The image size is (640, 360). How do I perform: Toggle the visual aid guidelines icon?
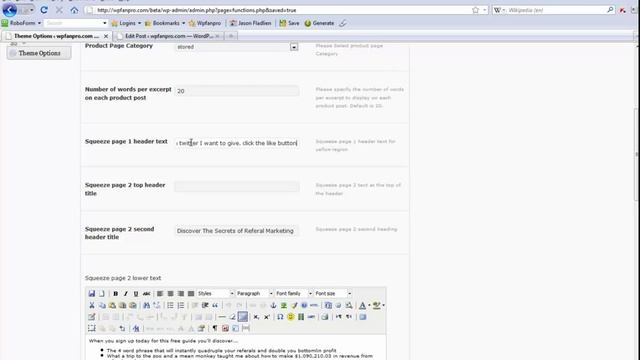(x=243, y=317)
